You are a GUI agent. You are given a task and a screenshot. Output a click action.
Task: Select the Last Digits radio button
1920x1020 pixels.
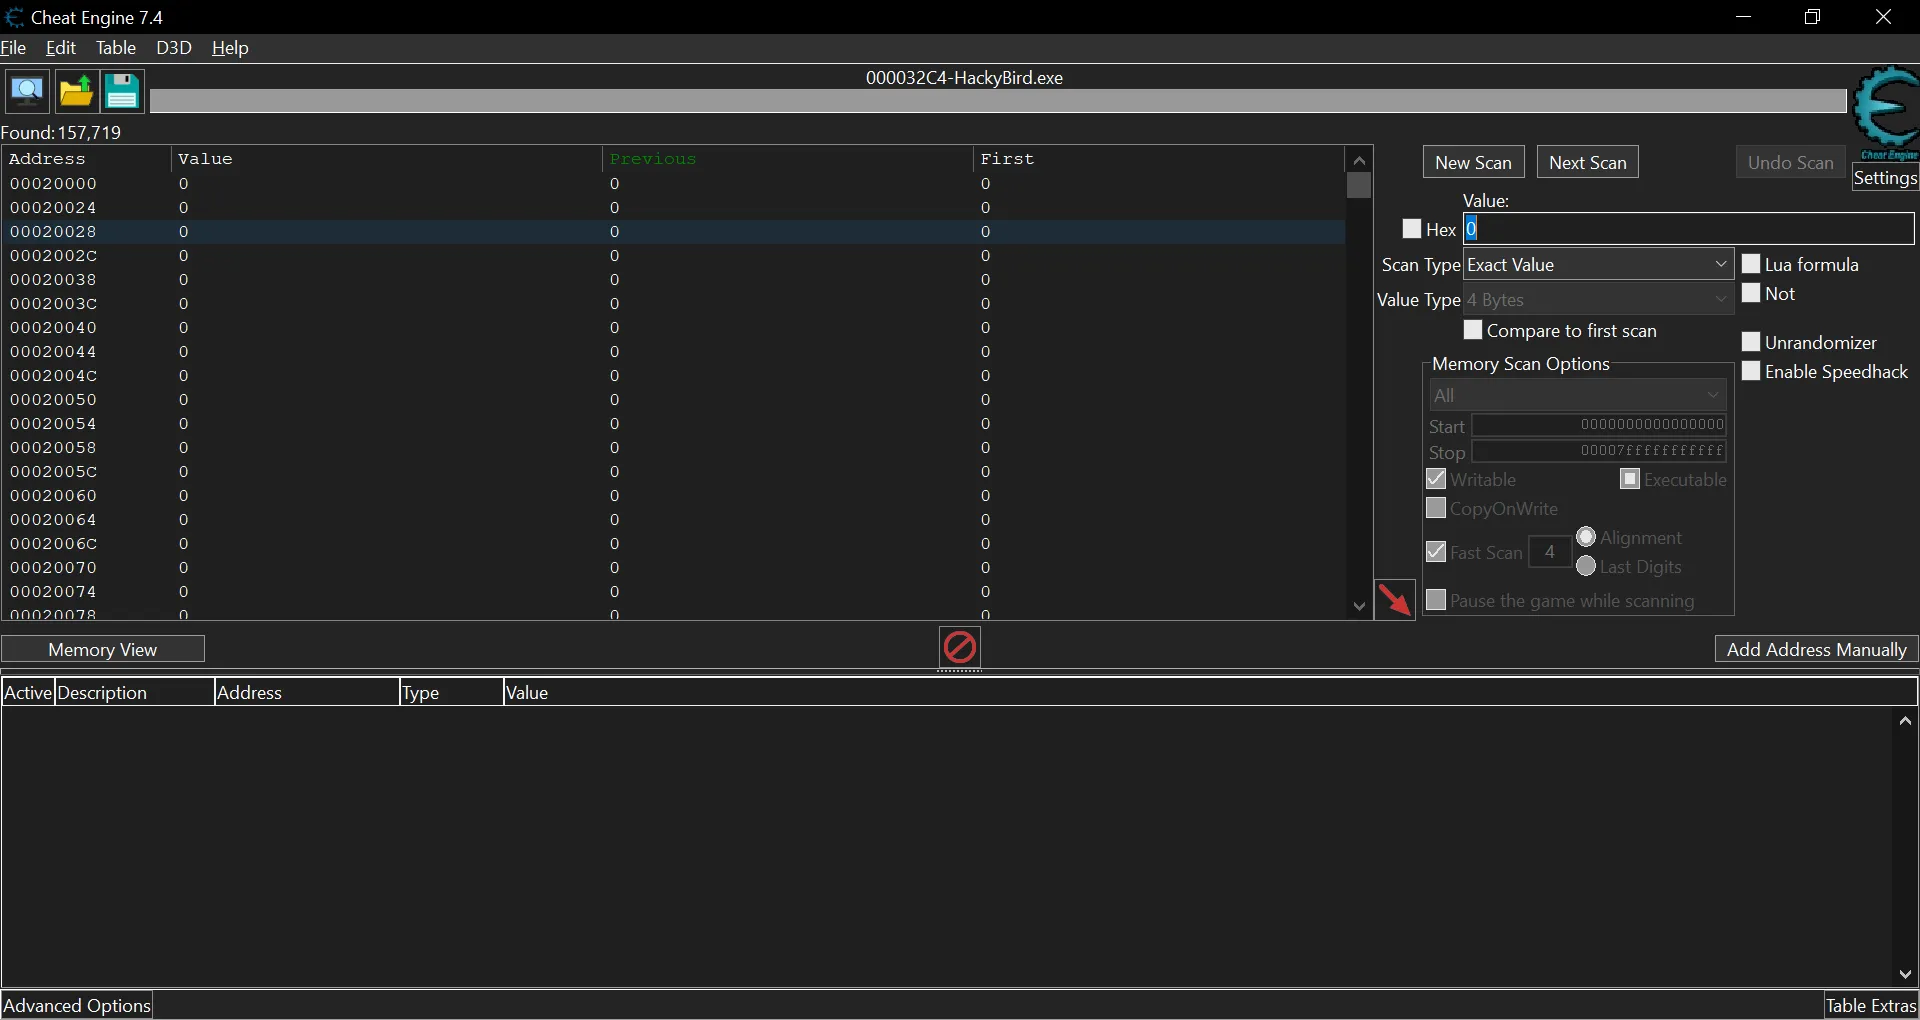tap(1586, 566)
